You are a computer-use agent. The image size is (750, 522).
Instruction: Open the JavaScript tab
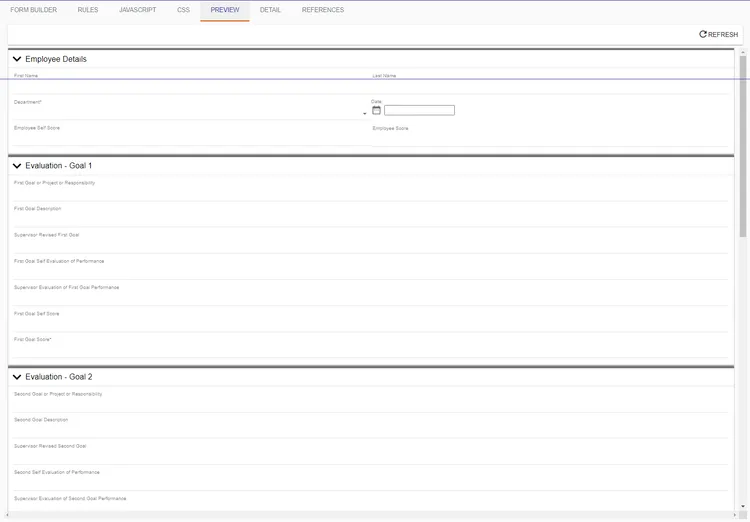pyautogui.click(x=138, y=10)
